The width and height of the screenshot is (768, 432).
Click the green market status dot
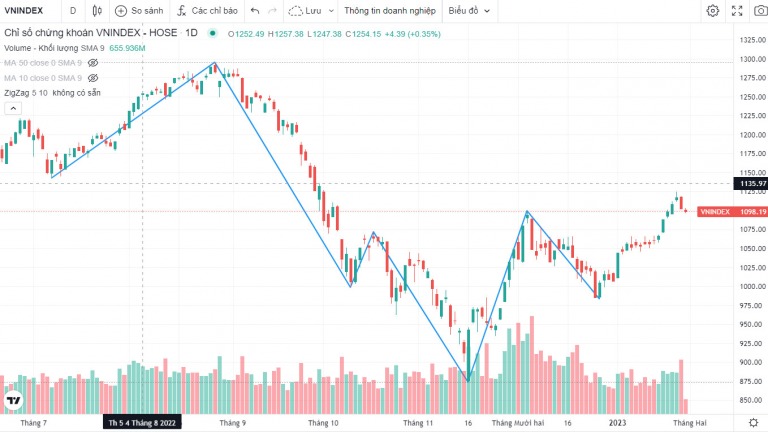pyautogui.click(x=212, y=33)
